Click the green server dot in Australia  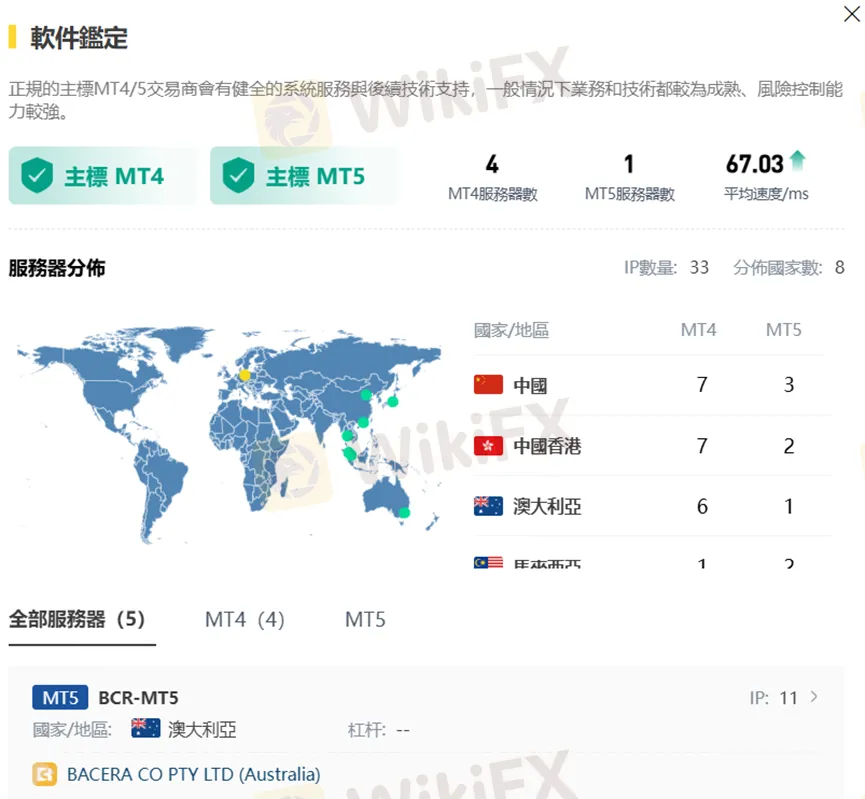click(x=404, y=512)
